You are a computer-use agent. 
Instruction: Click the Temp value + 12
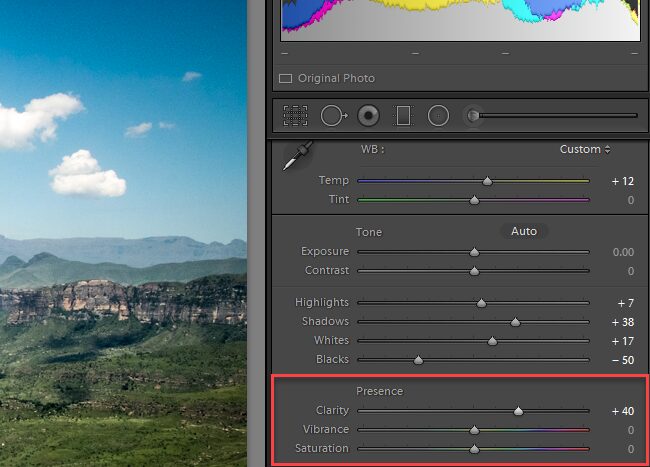[x=623, y=181]
